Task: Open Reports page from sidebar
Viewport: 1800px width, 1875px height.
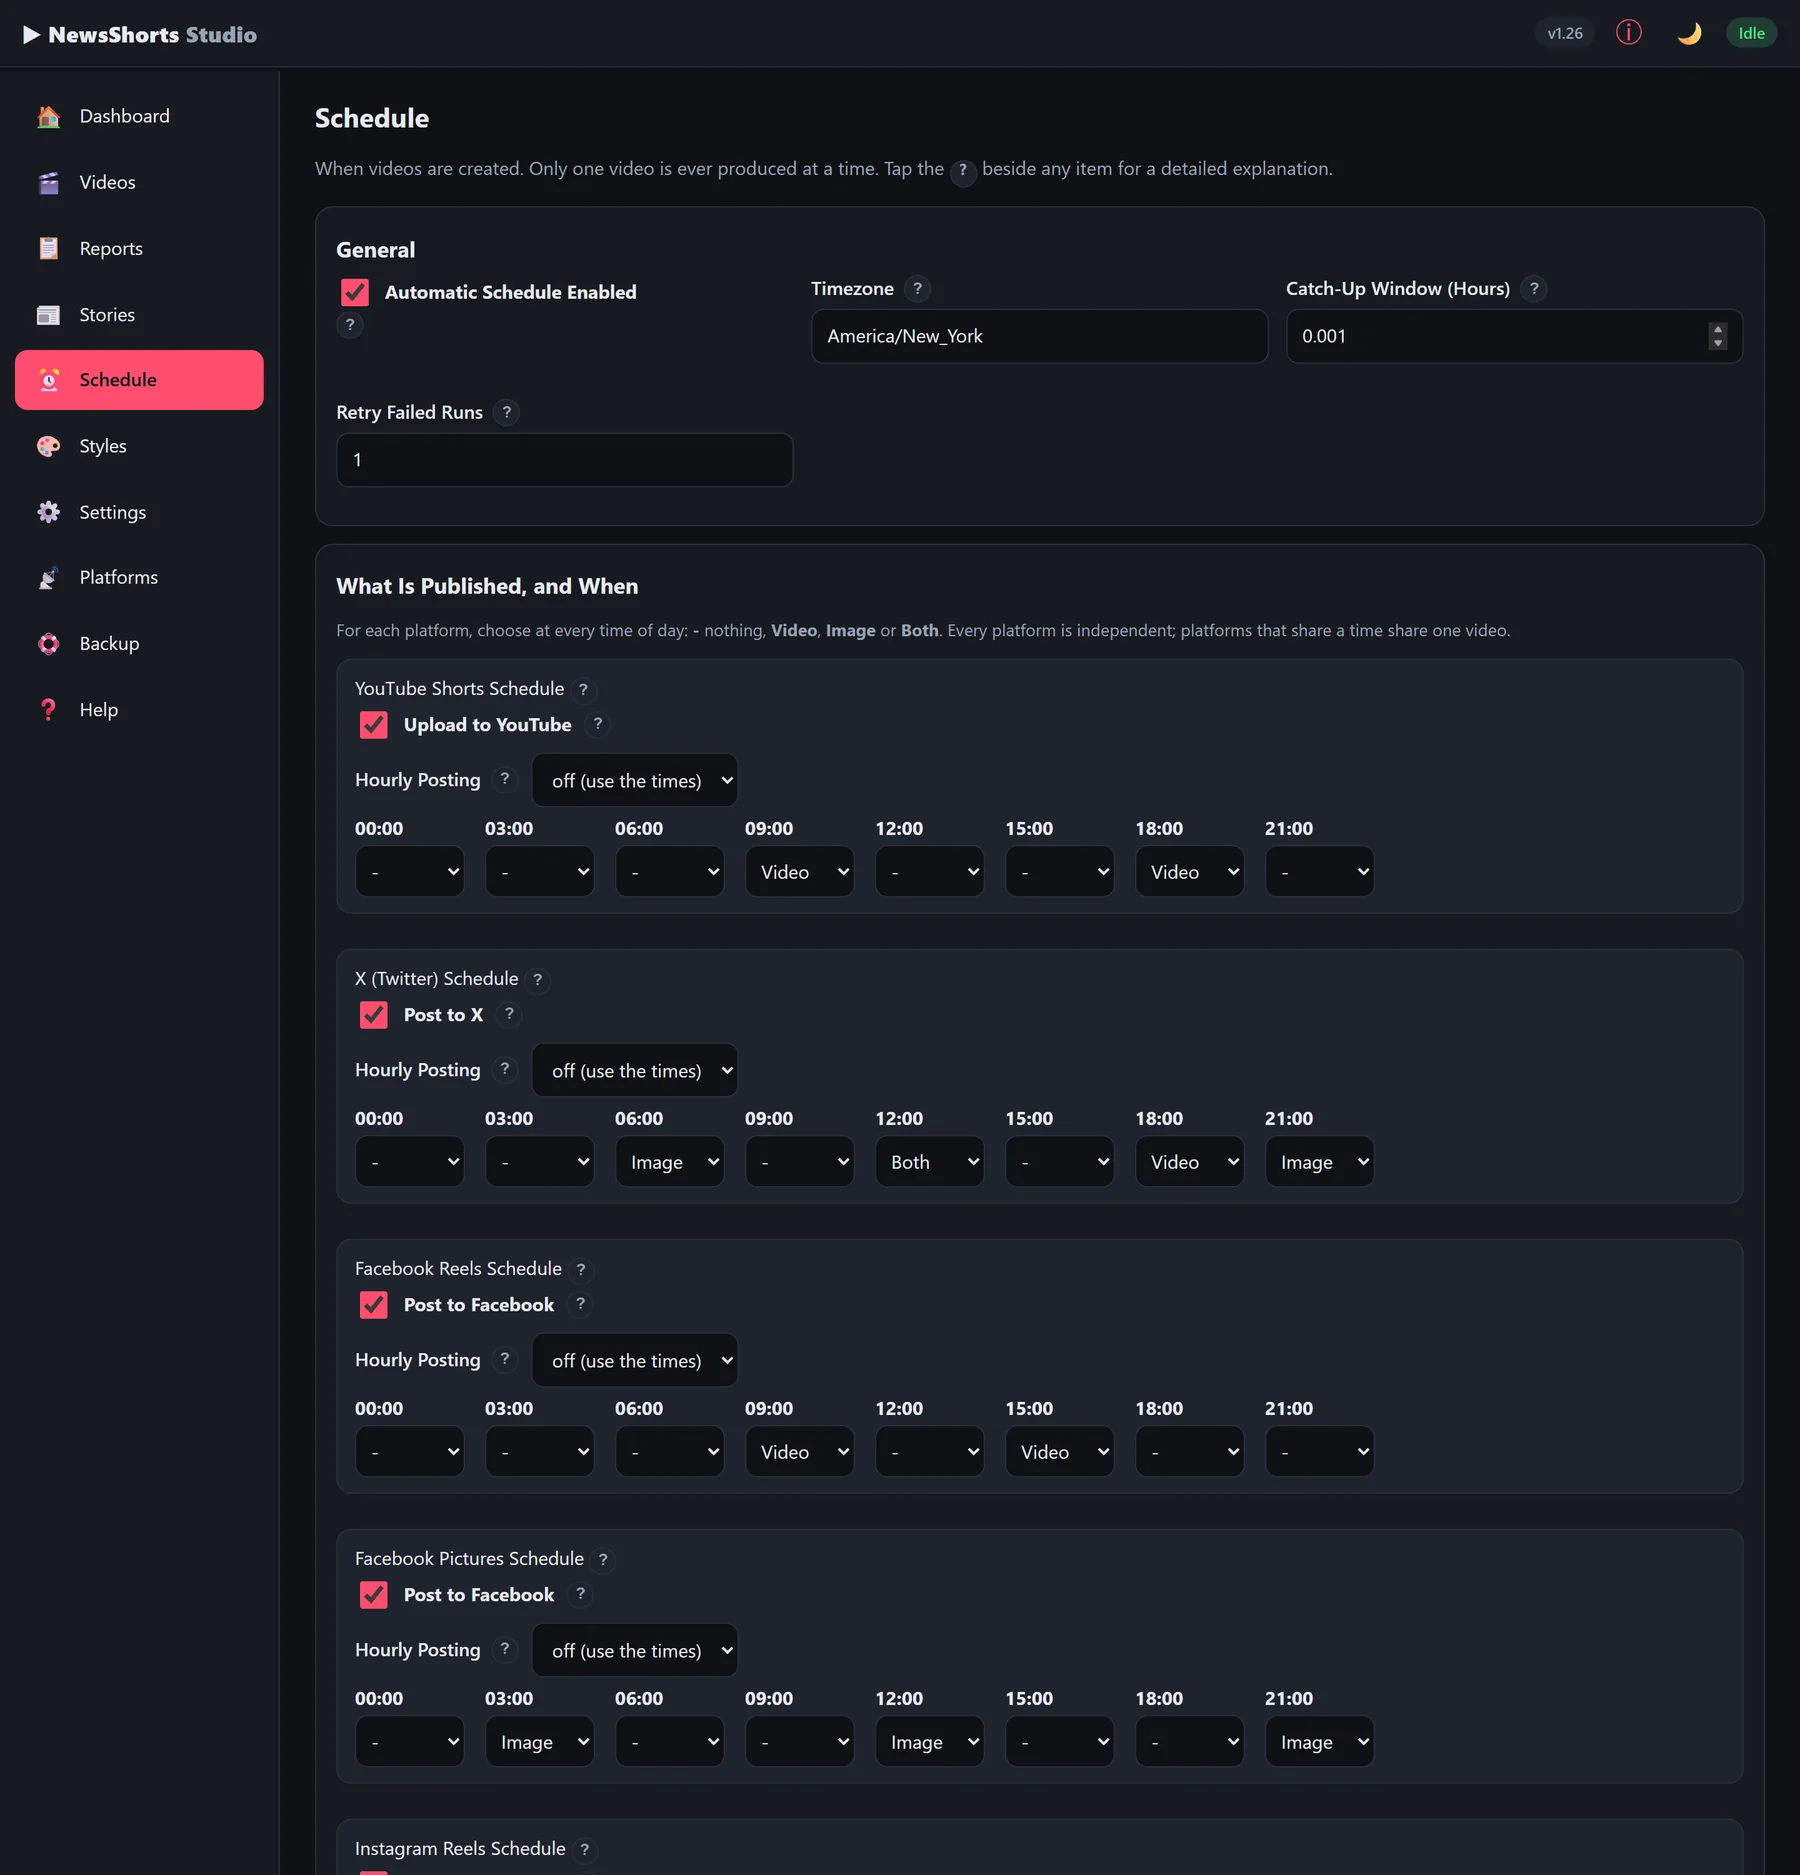Action: (x=139, y=248)
